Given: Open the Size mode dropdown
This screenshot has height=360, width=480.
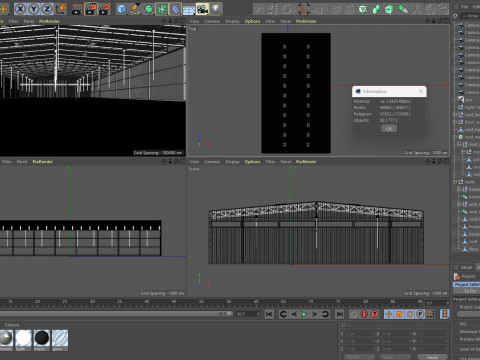Looking at the screenshot, I should (x=396, y=357).
